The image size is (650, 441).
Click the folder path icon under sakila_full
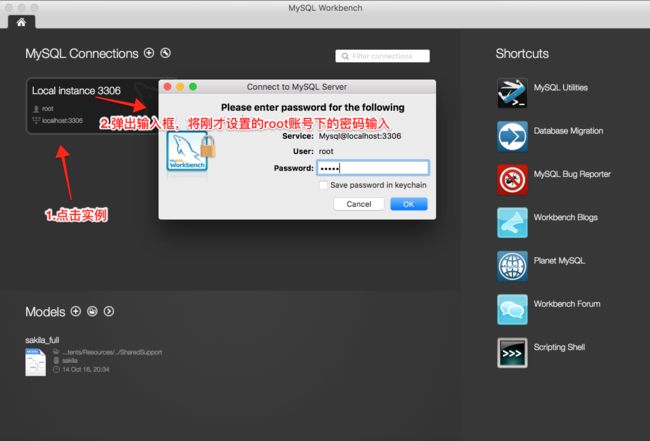pos(57,352)
